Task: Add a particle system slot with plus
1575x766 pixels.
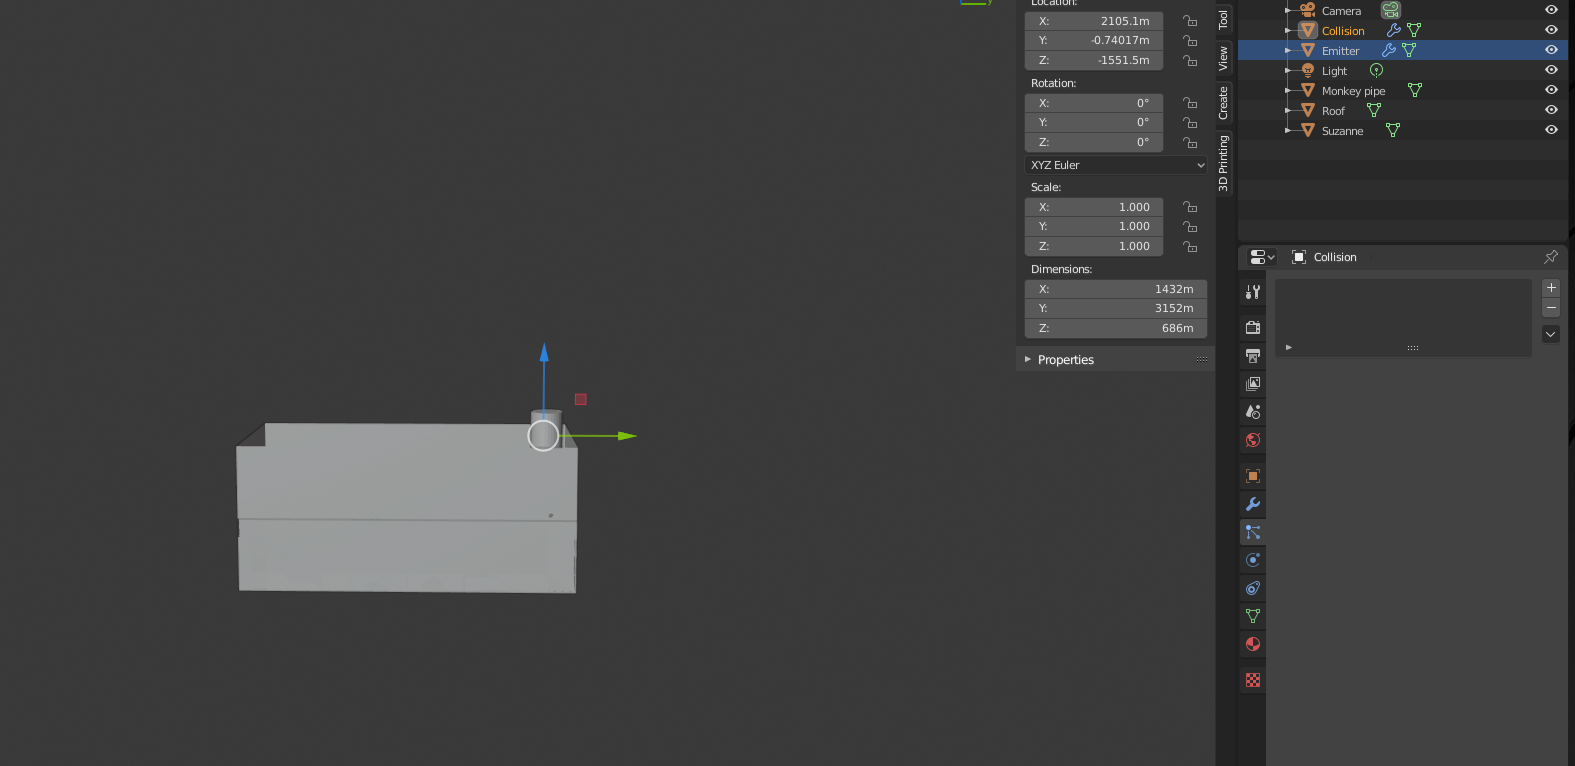Action: click(x=1551, y=288)
